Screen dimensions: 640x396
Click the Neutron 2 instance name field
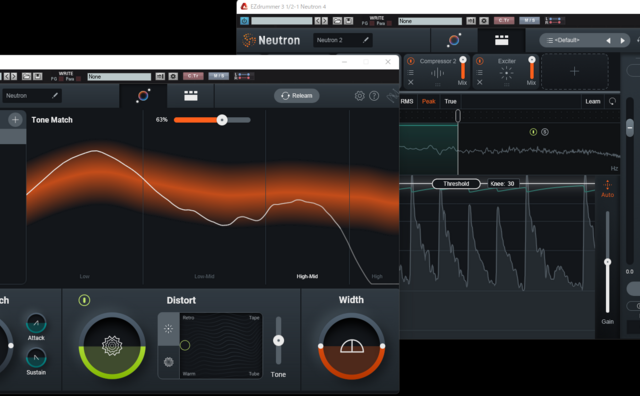click(x=343, y=40)
